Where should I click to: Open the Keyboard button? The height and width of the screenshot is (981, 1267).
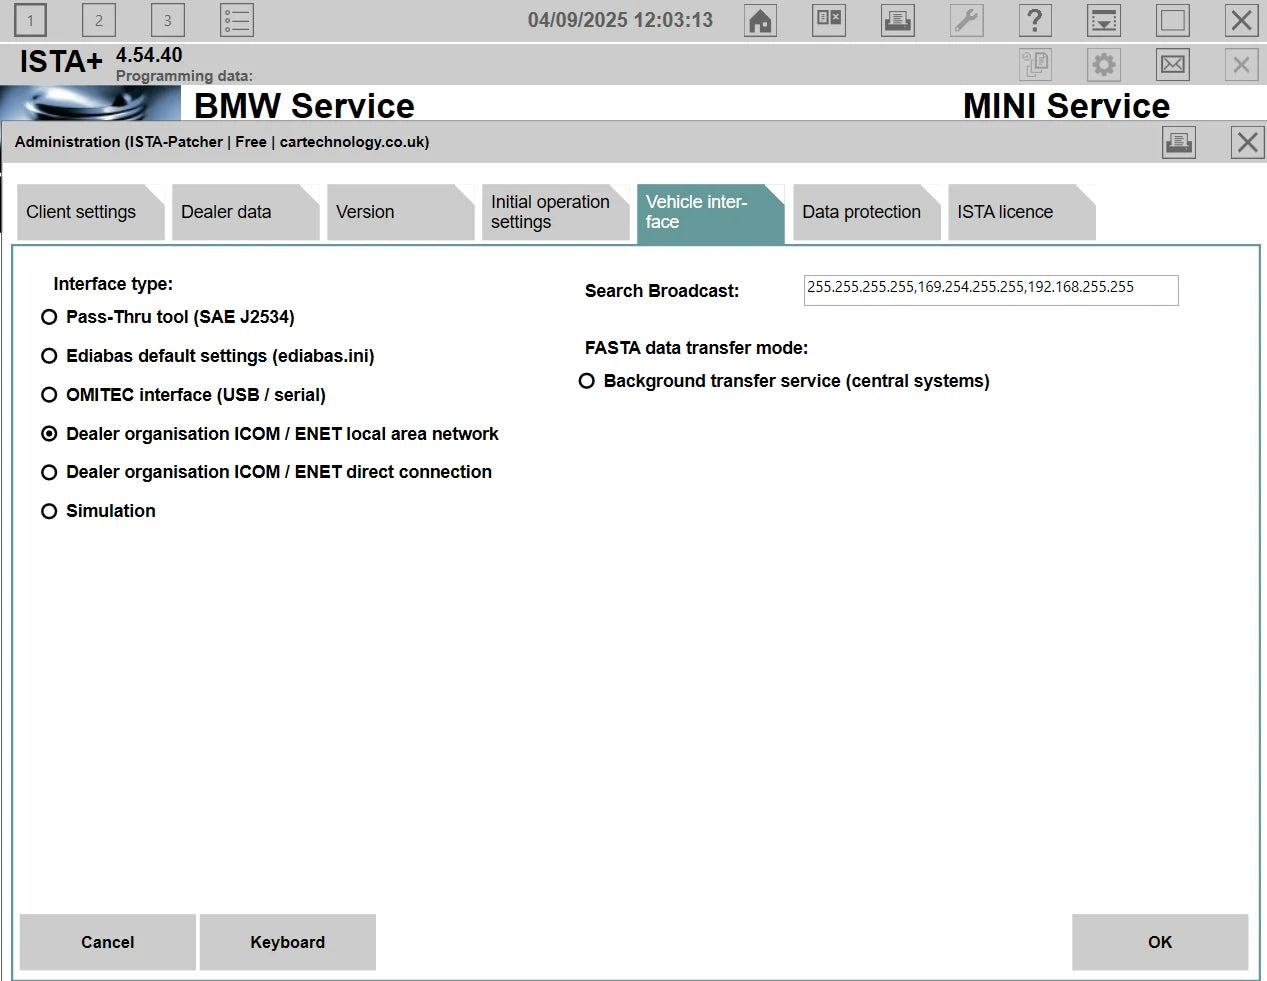(x=288, y=942)
